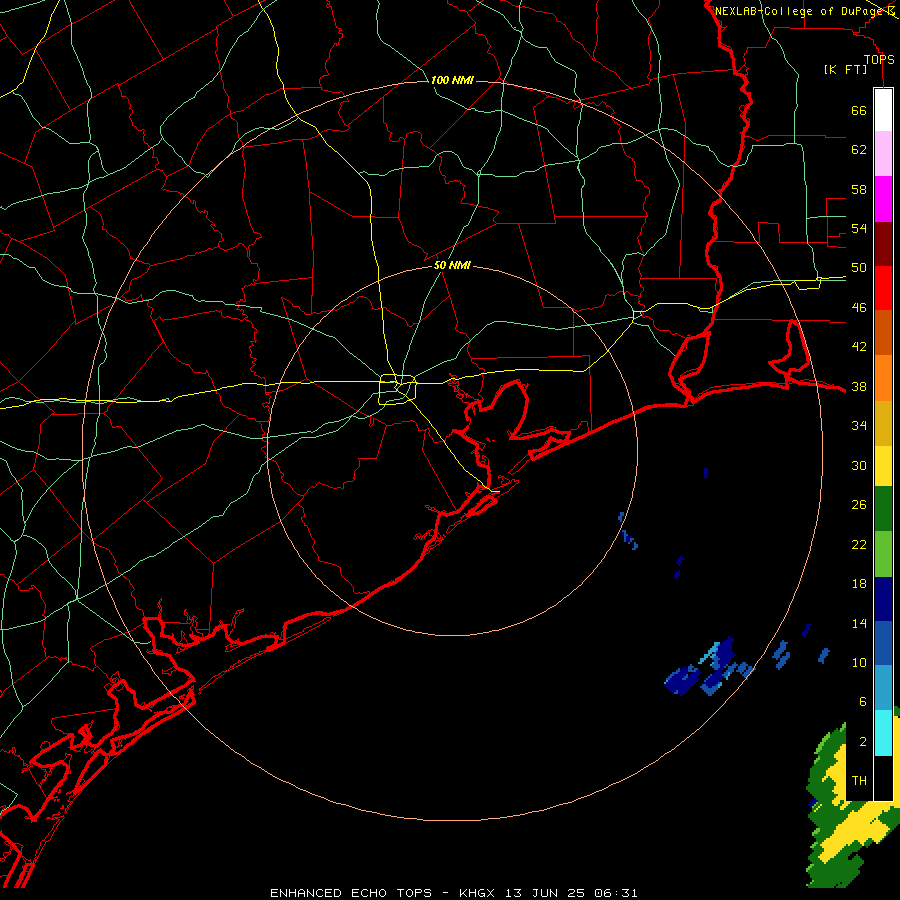The height and width of the screenshot is (900, 900).
Task: Click the "06:31" time in caption
Action: (x=615, y=893)
